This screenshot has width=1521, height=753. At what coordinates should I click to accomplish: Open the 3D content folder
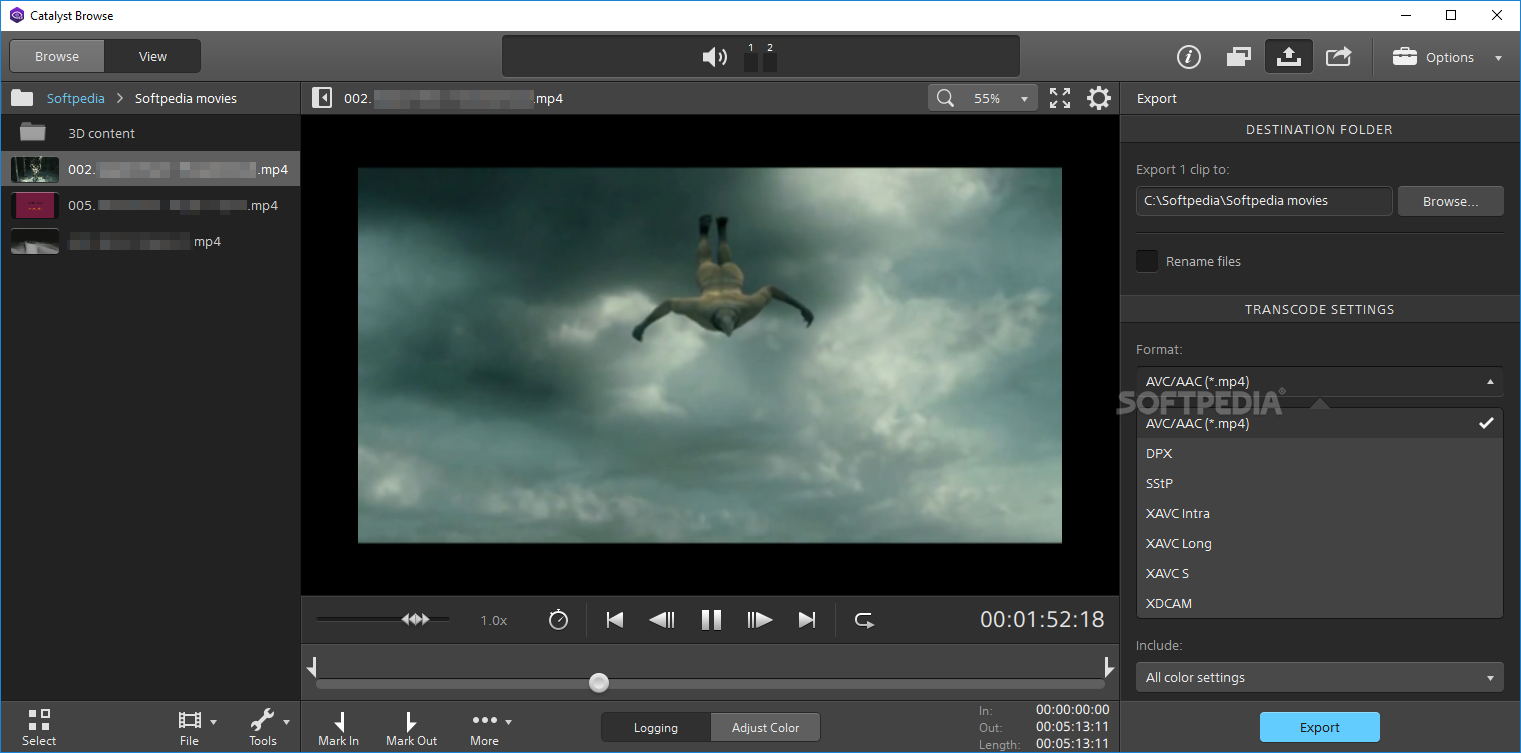coord(150,133)
